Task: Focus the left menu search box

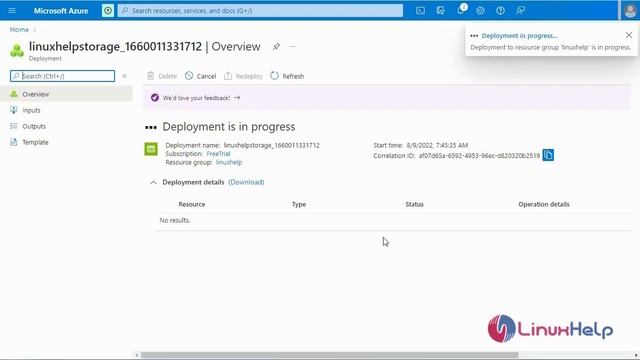Action: coord(62,76)
